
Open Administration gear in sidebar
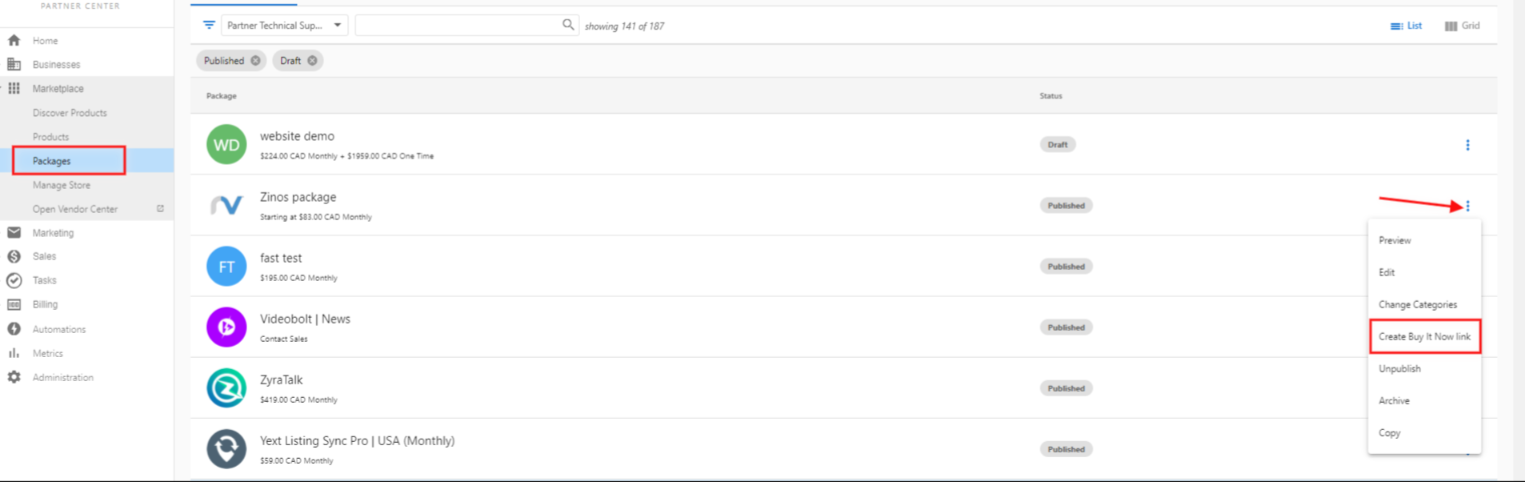click(x=14, y=377)
